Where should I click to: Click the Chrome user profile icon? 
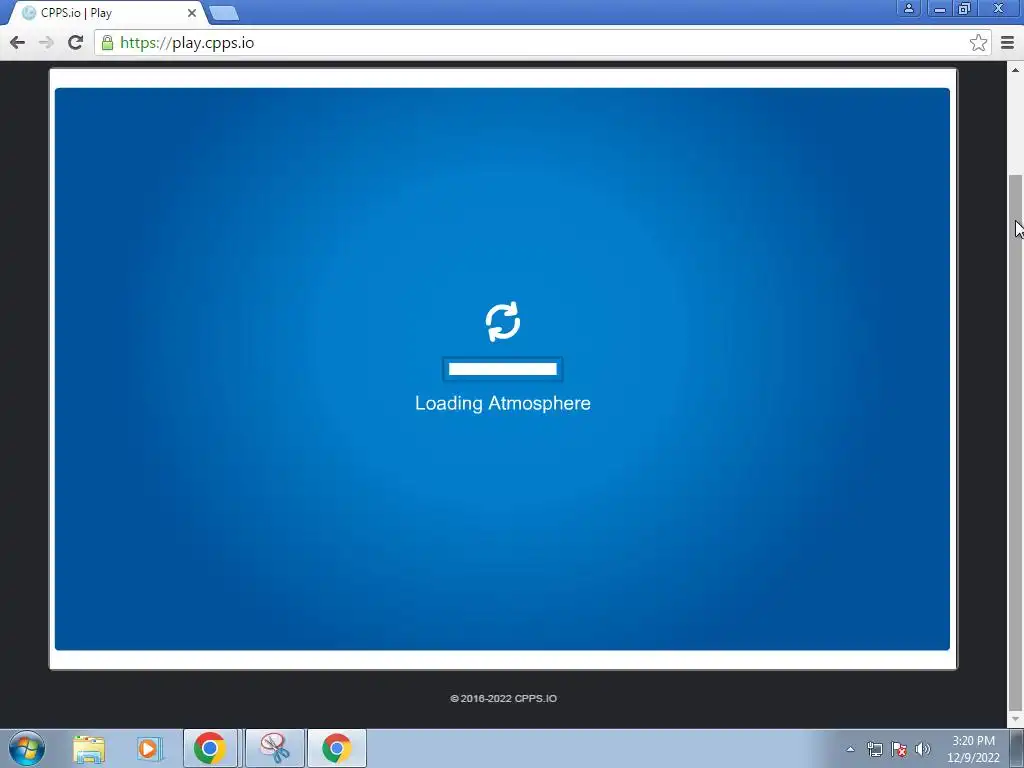click(x=908, y=8)
